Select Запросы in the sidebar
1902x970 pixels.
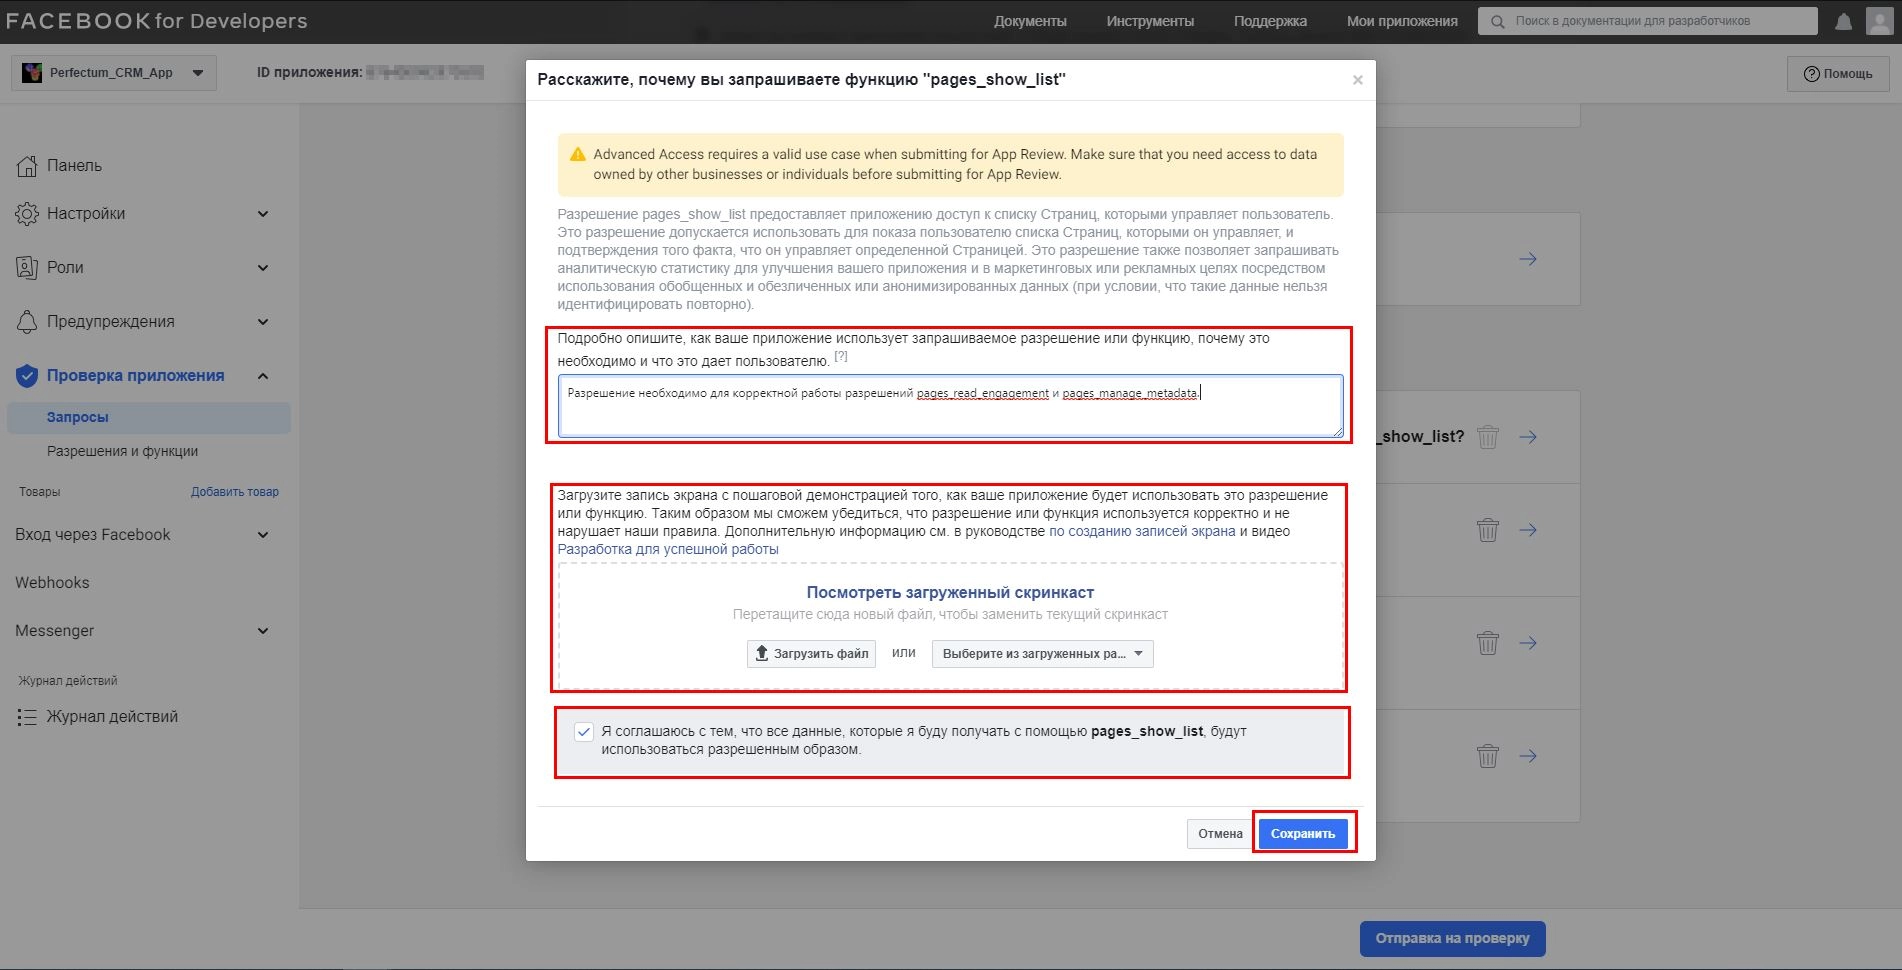point(149,417)
